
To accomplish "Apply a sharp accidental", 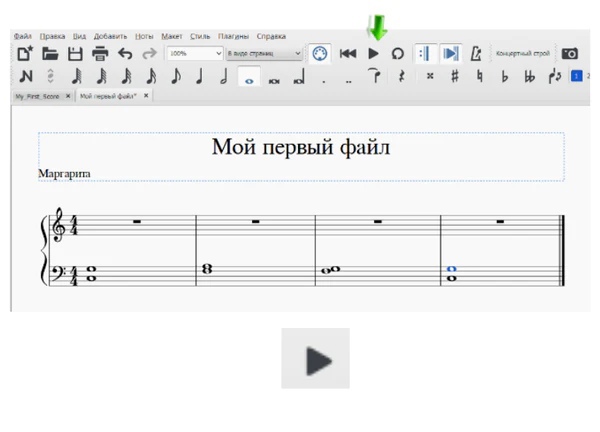I will [455, 76].
